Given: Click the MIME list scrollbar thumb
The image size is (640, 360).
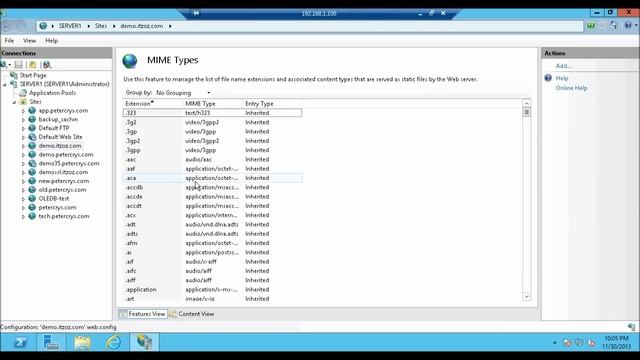Looking at the screenshot, I should [527, 112].
